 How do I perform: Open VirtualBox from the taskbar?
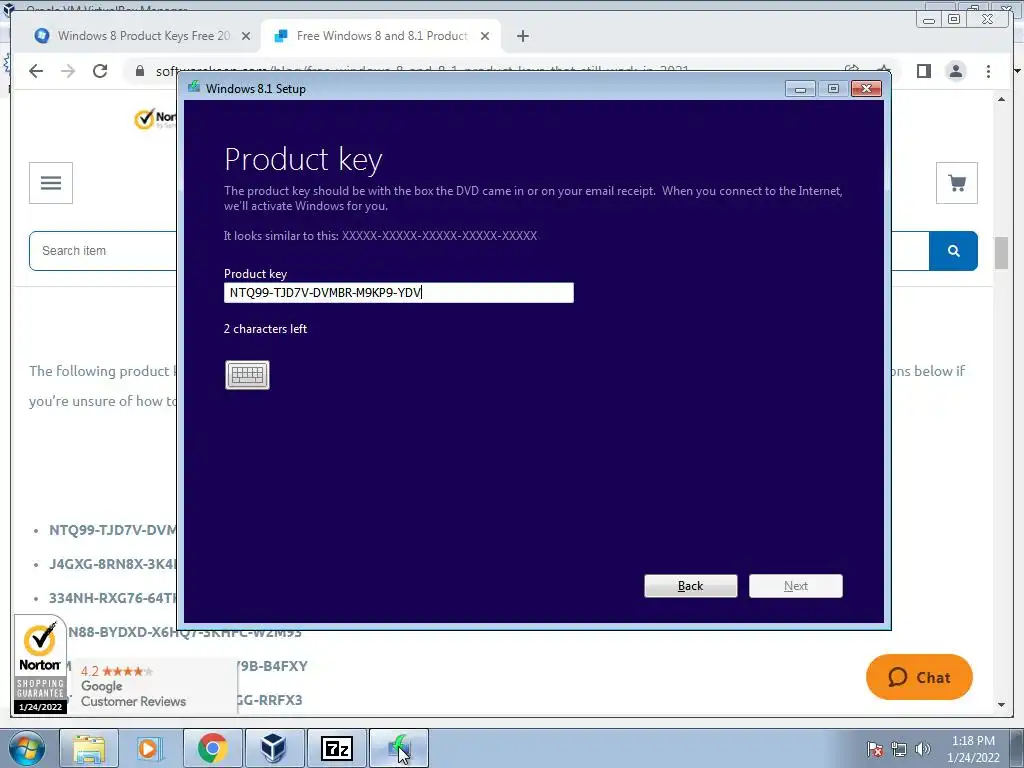(274, 748)
